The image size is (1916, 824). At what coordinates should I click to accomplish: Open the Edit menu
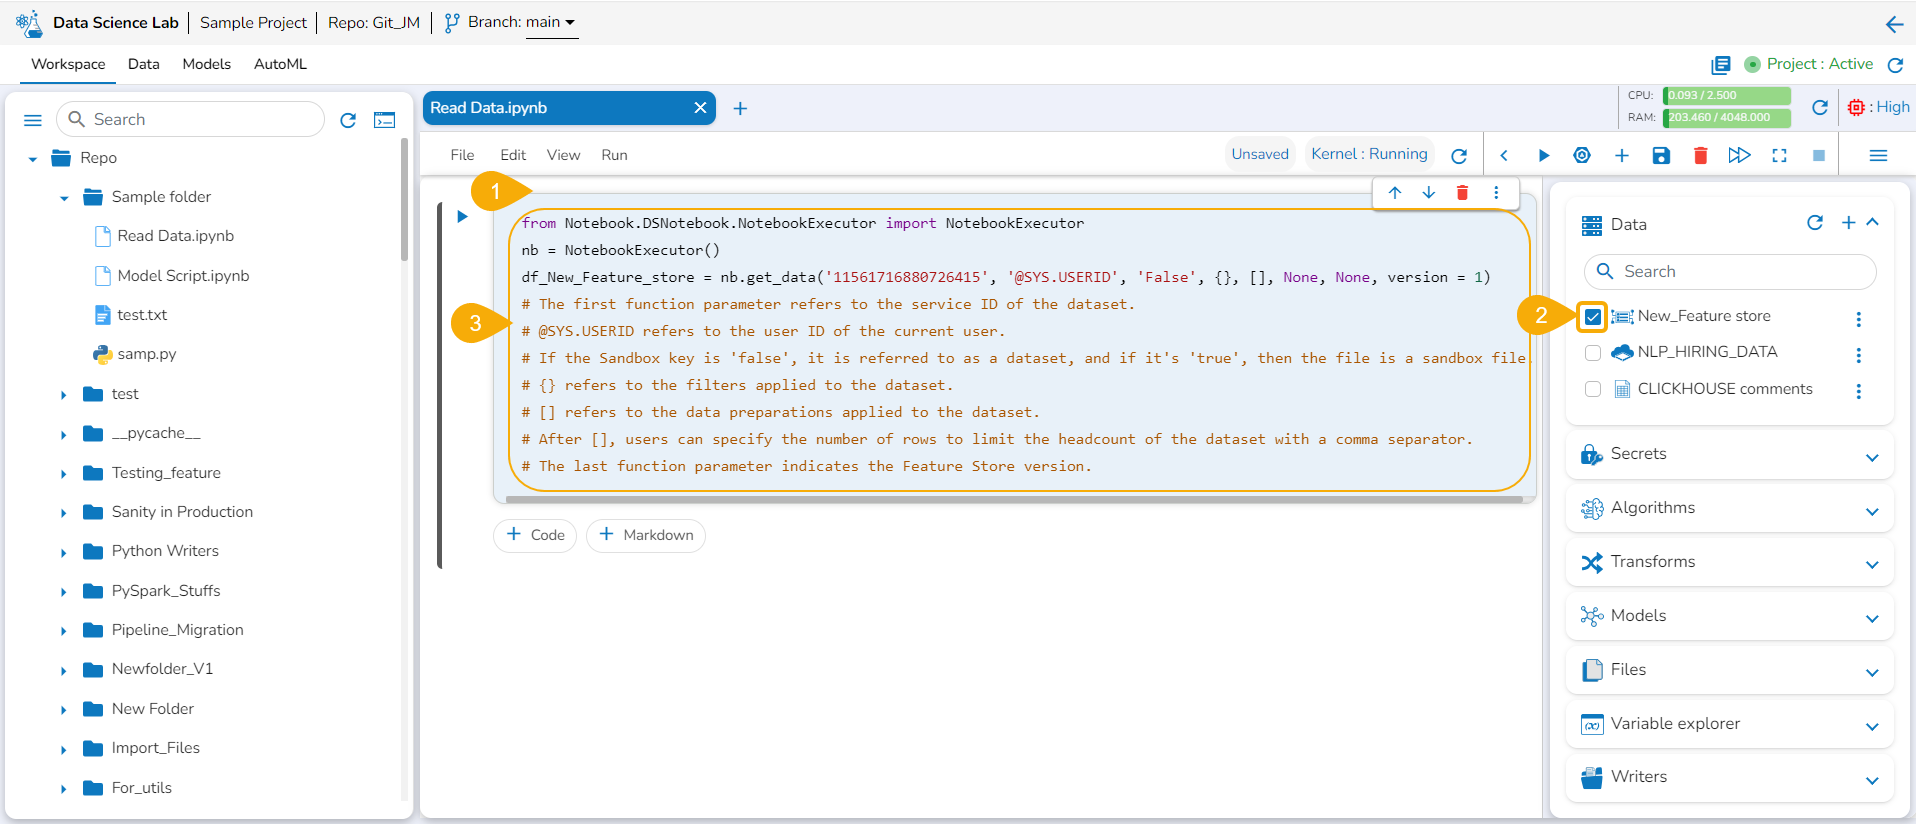(x=512, y=155)
